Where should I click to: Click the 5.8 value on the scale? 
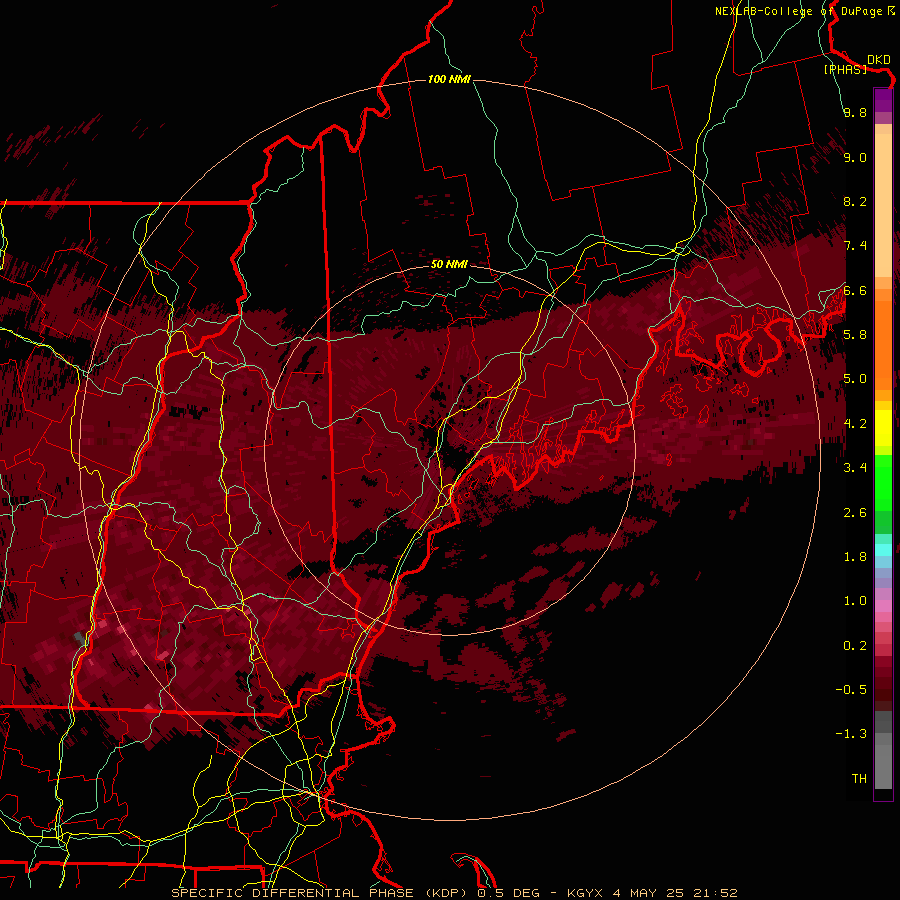[x=855, y=335]
